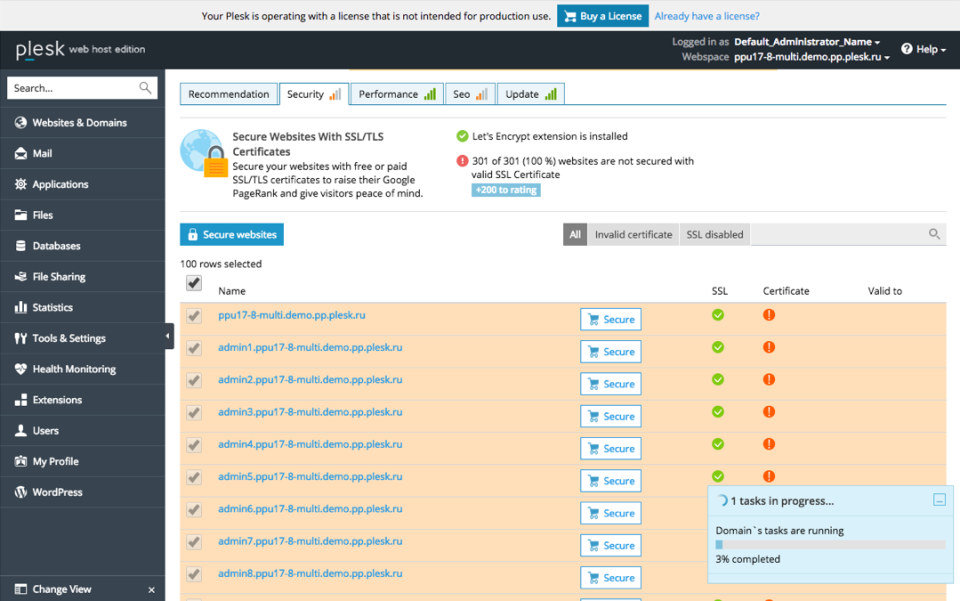Follow the 'Already have a license?' link

click(706, 16)
